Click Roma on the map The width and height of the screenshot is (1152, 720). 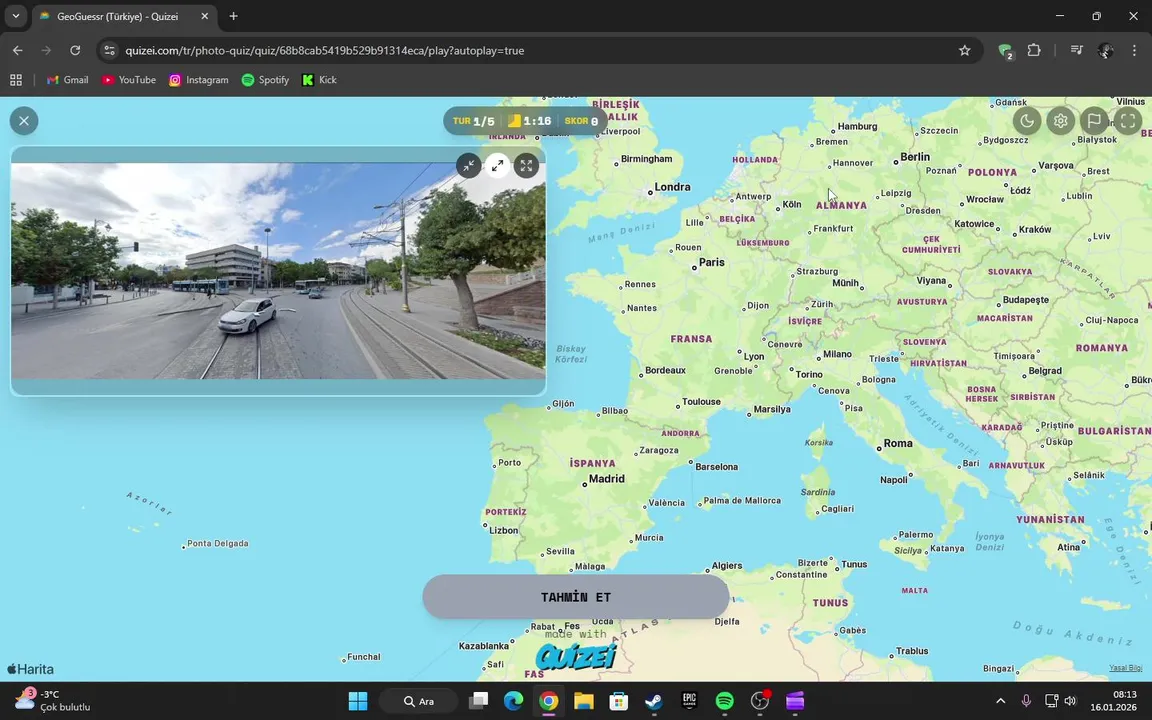[896, 444]
